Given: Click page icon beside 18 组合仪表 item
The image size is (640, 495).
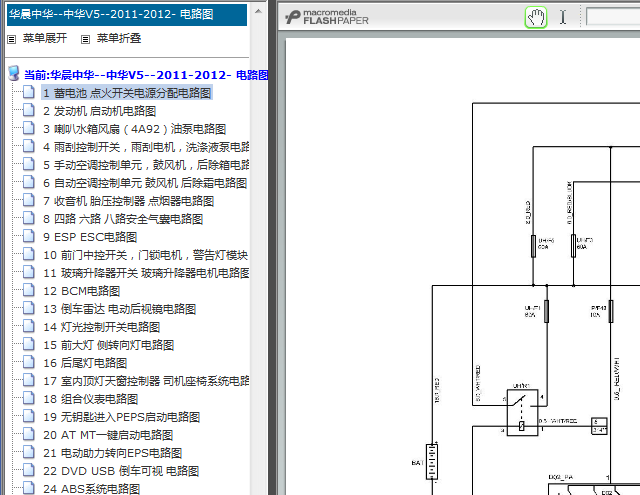Looking at the screenshot, I should pyautogui.click(x=29, y=398).
